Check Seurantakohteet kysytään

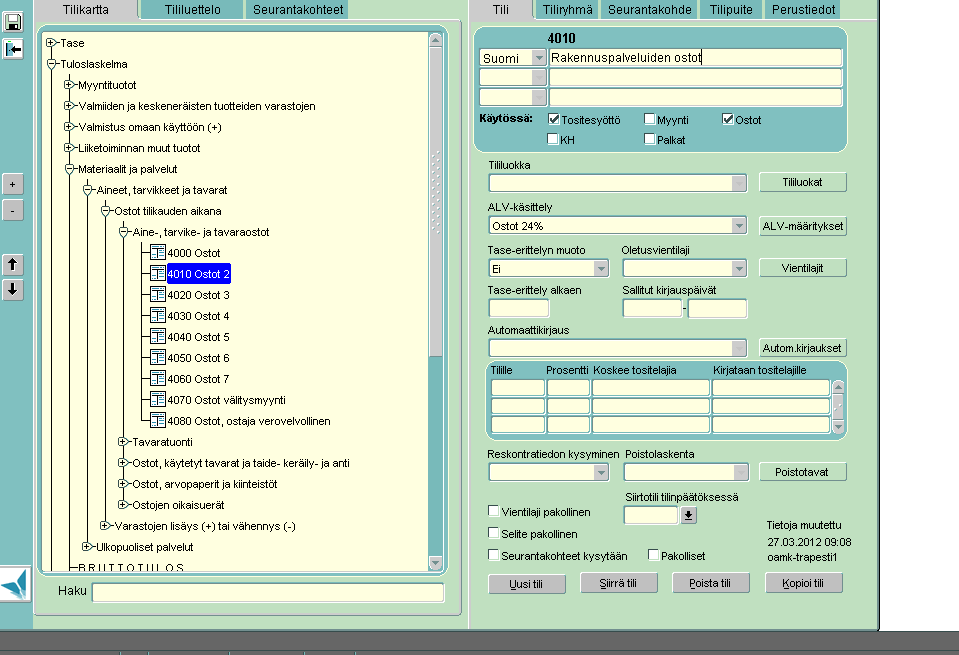494,555
